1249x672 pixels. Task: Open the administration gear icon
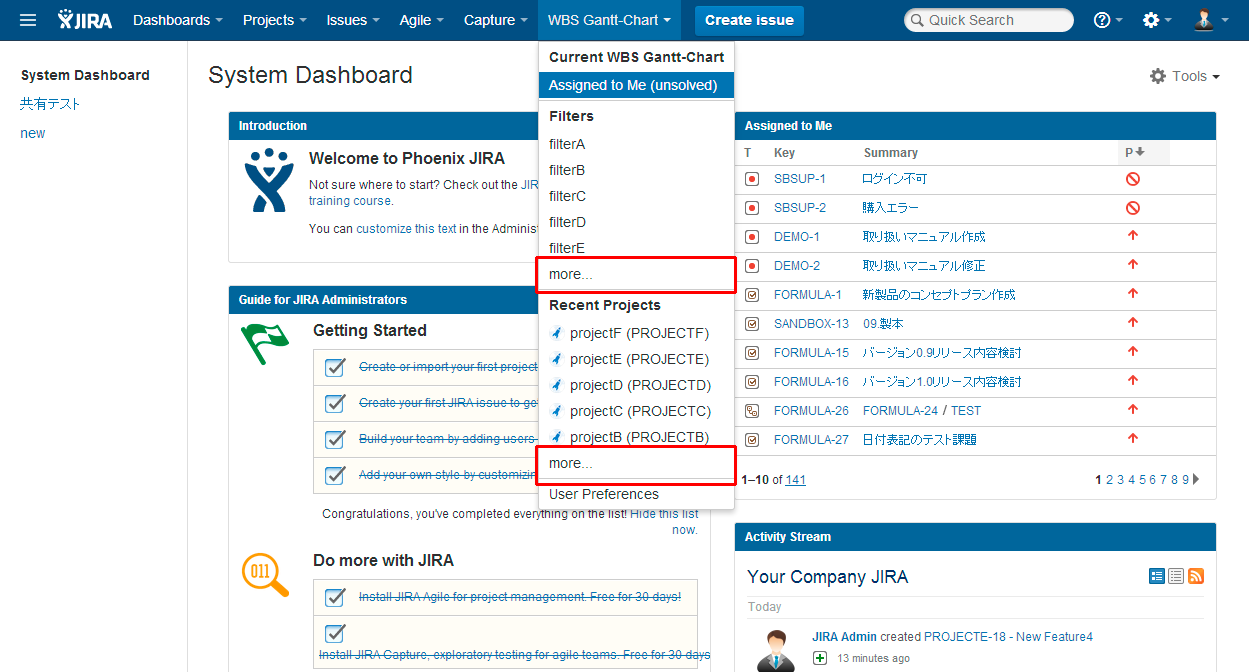[1151, 20]
